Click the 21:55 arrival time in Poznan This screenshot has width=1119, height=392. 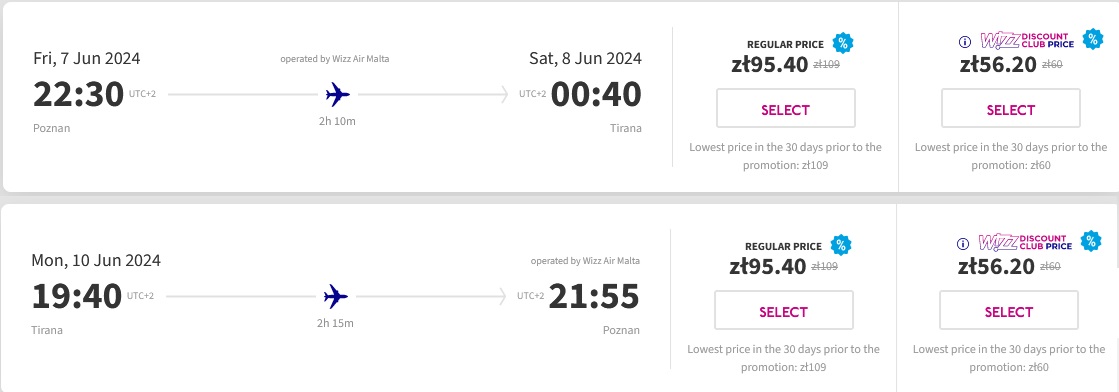(x=594, y=296)
